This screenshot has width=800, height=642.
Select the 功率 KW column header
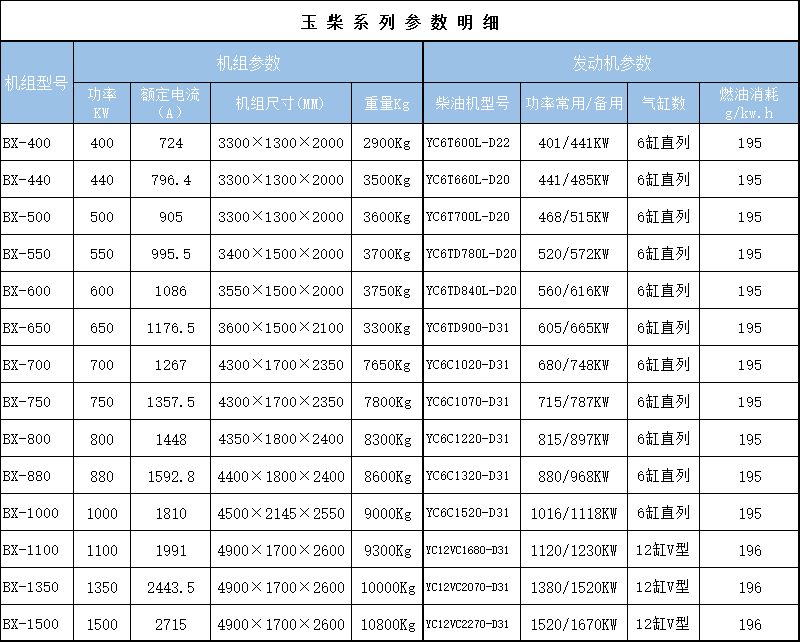coord(102,103)
